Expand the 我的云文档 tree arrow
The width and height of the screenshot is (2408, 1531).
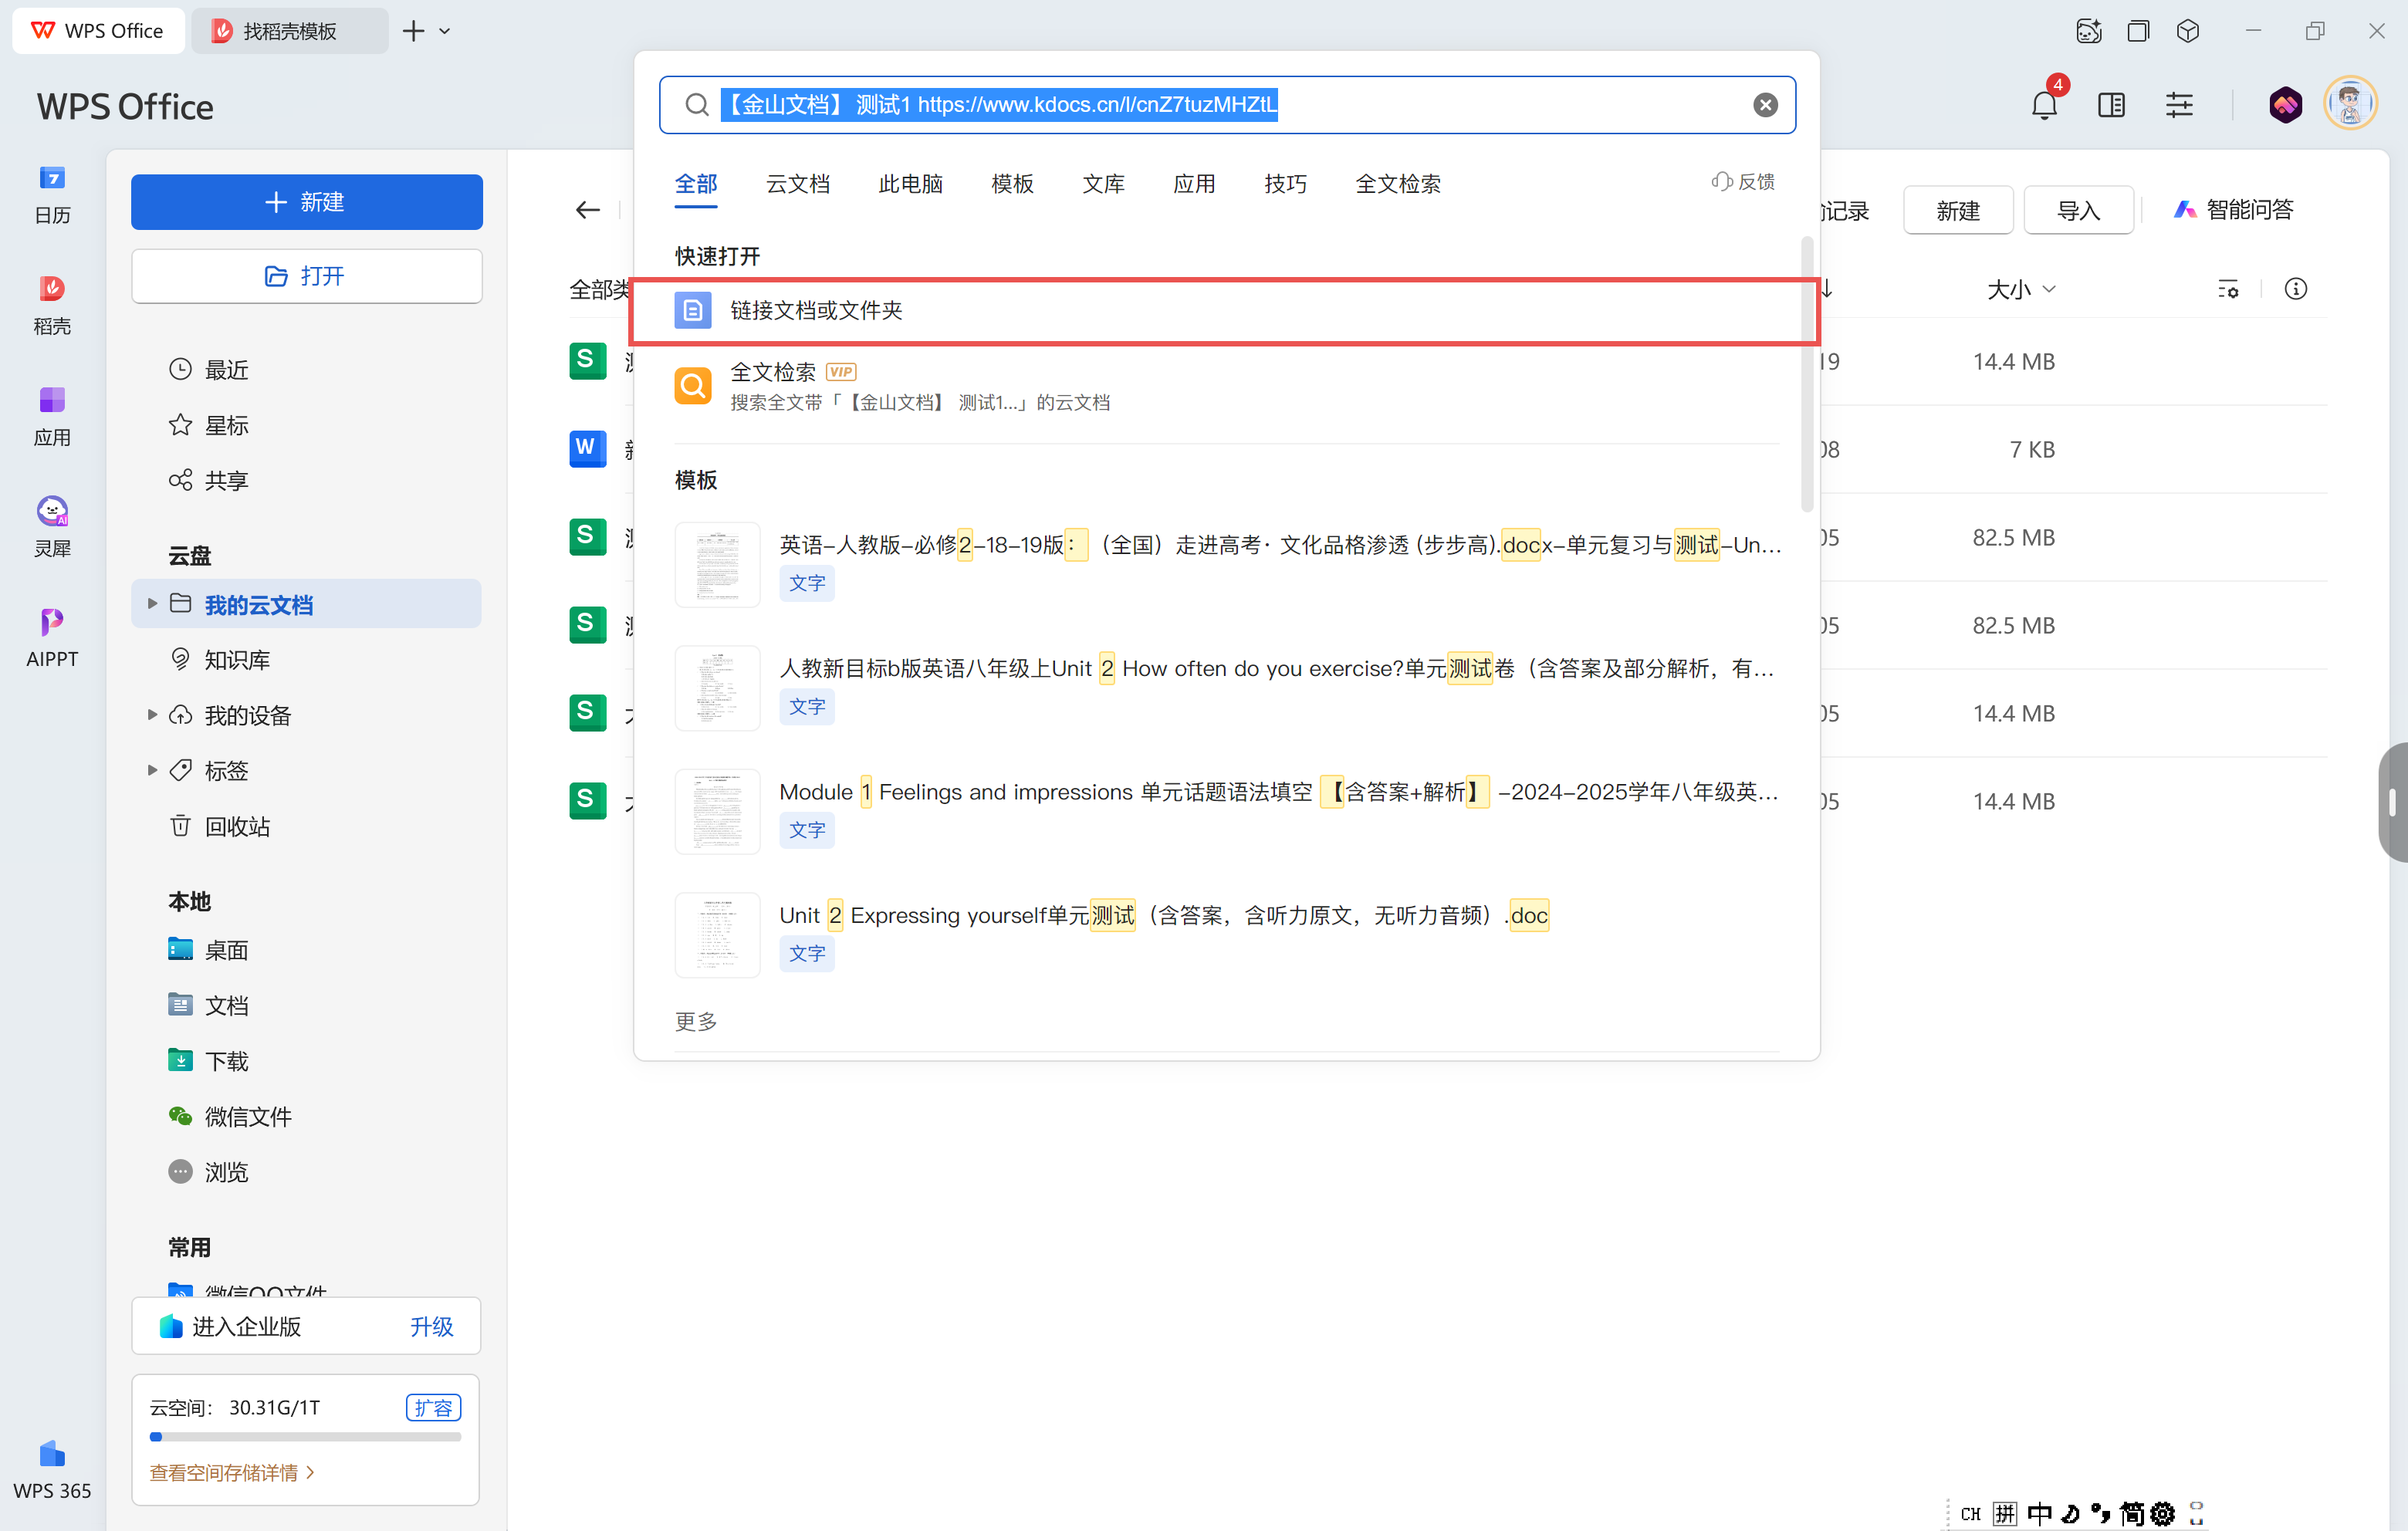coord(152,603)
